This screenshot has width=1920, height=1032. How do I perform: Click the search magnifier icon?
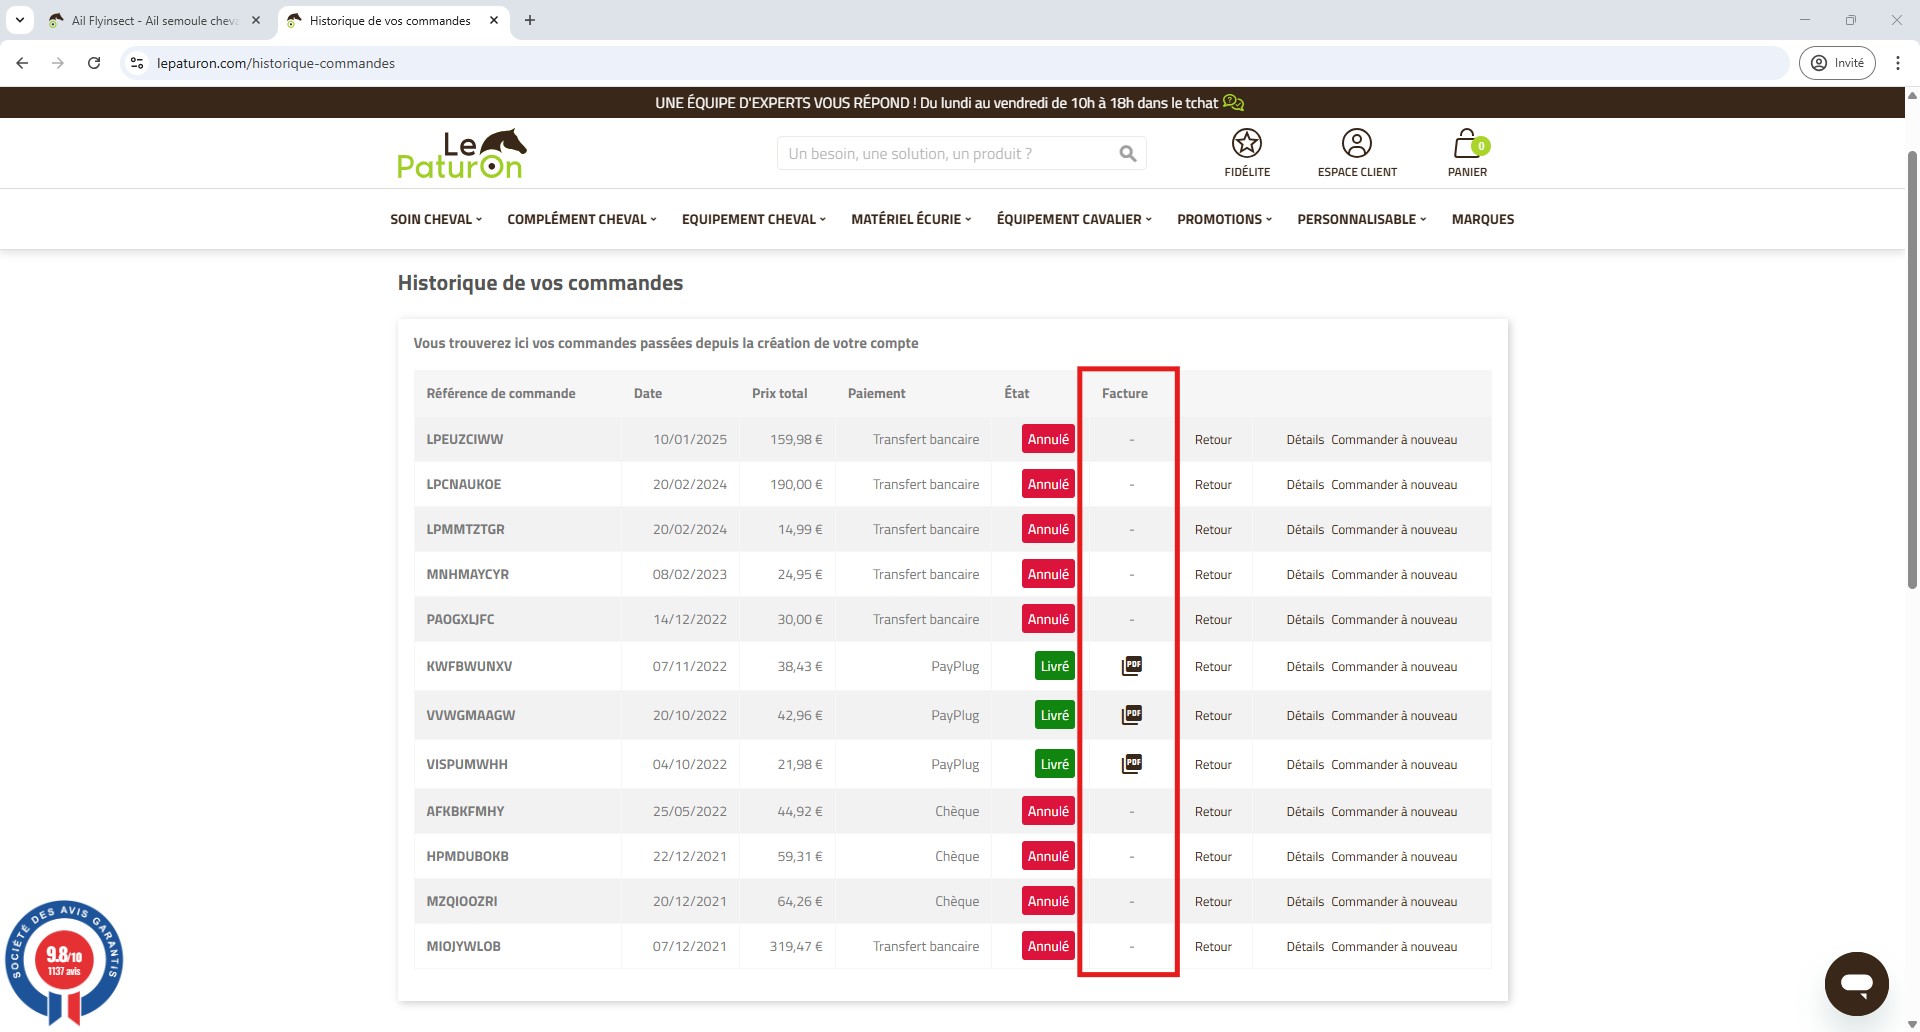coord(1127,154)
